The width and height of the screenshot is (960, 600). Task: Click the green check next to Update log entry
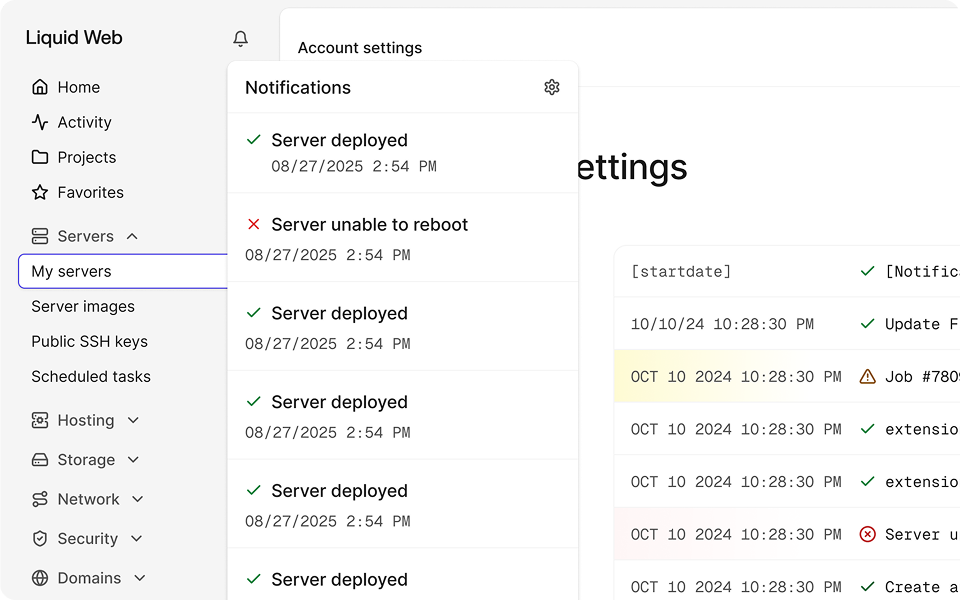868,323
